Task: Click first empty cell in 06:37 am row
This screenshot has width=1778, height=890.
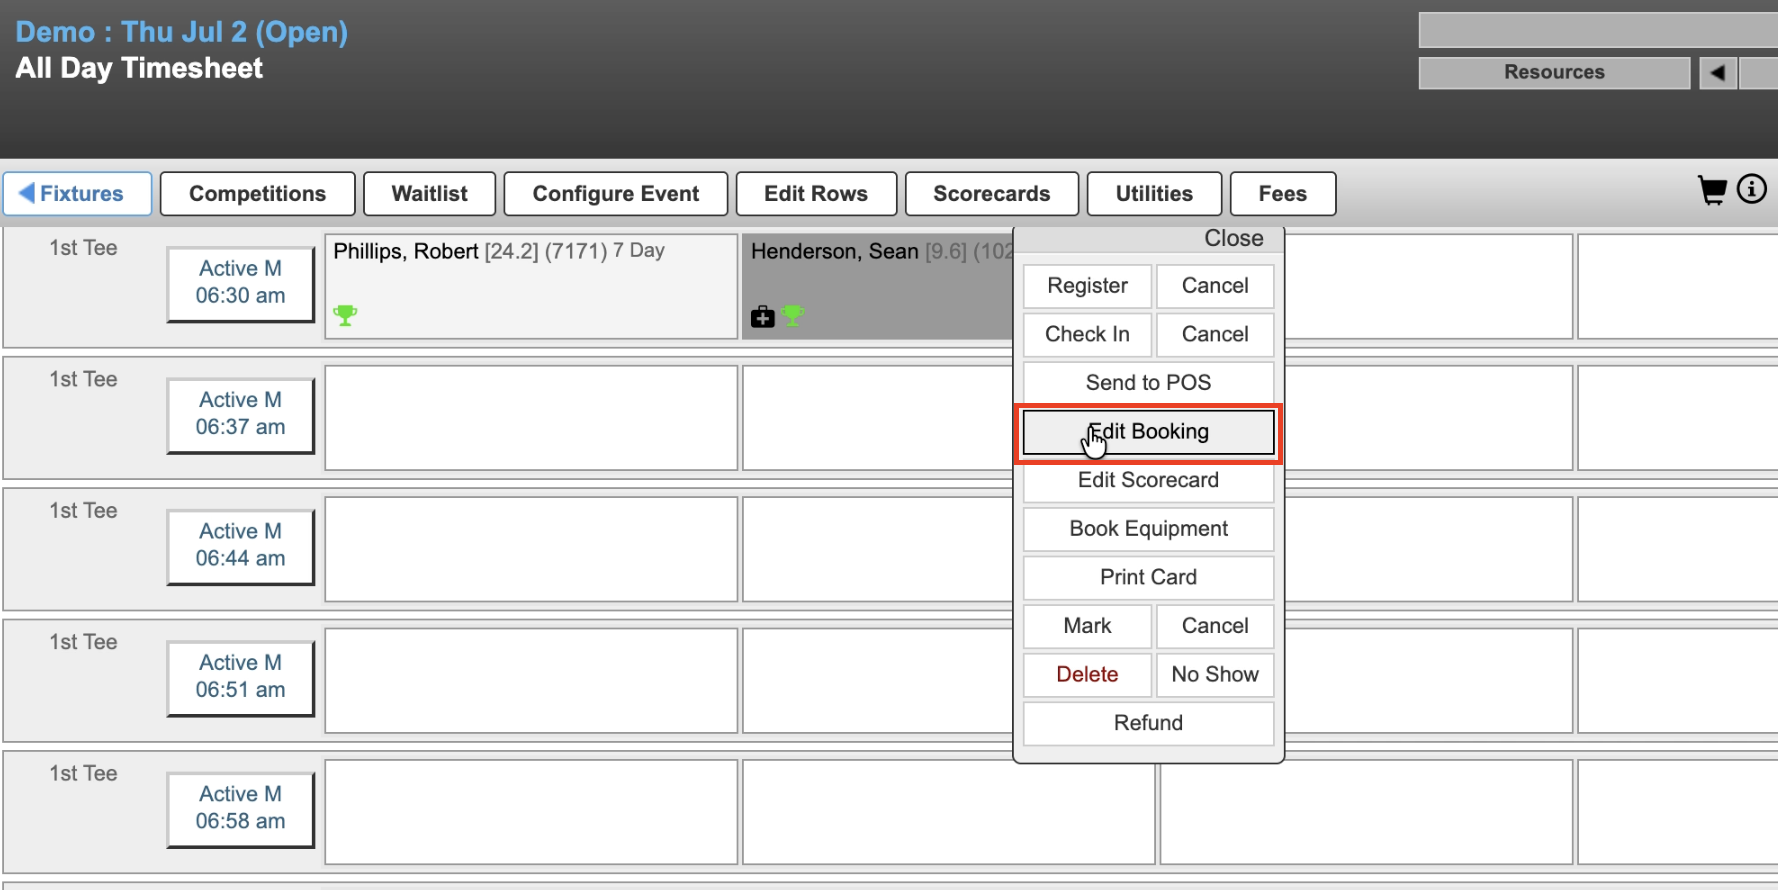Action: (531, 418)
